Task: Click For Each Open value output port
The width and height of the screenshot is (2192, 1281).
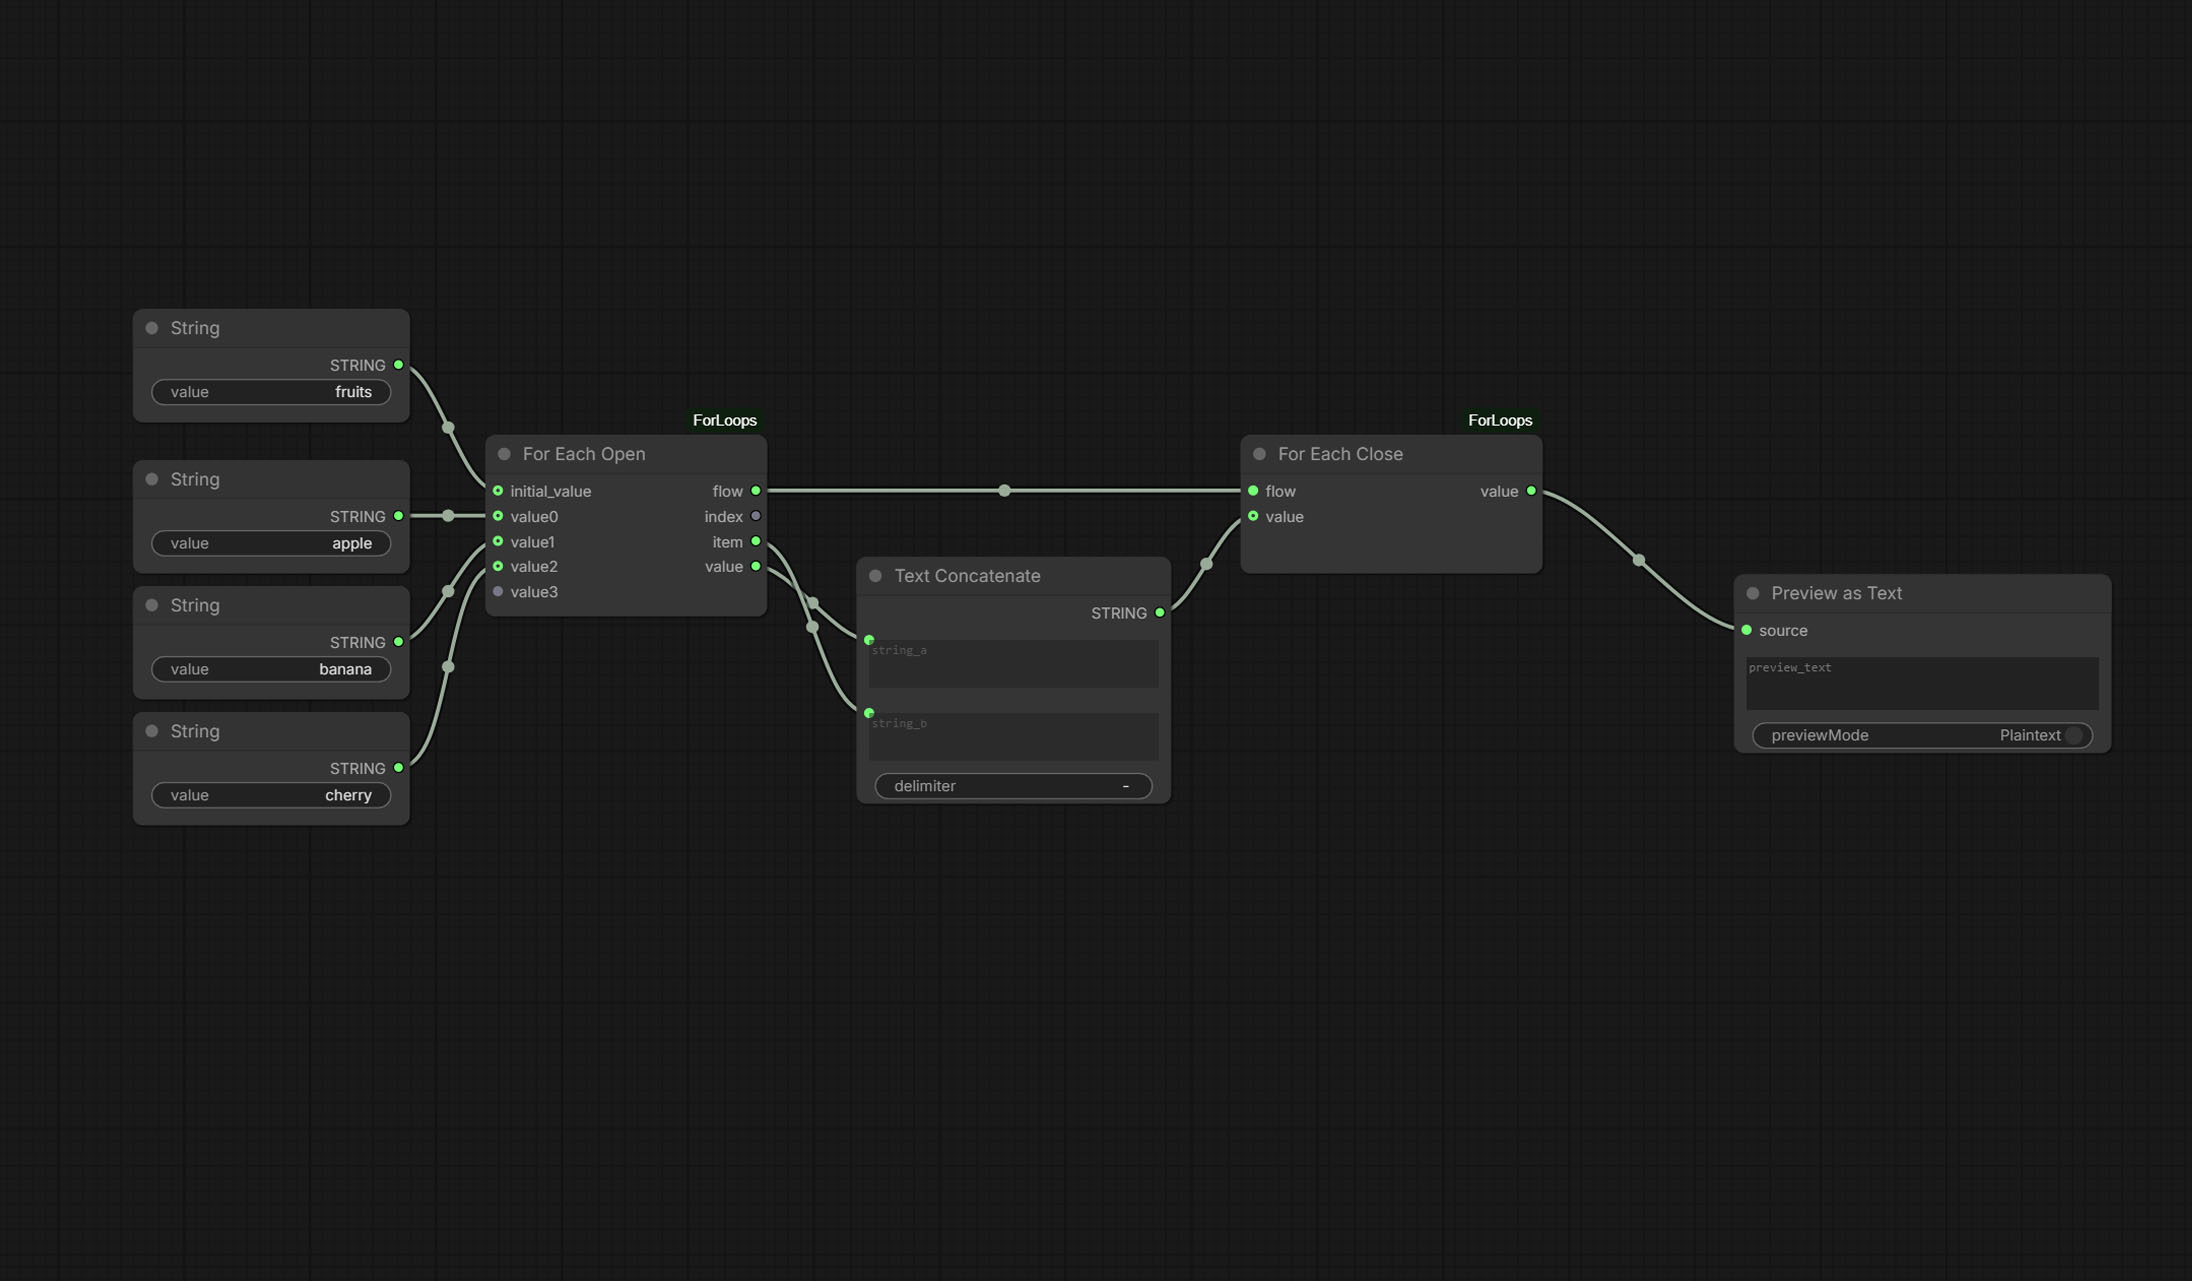Action: click(756, 566)
